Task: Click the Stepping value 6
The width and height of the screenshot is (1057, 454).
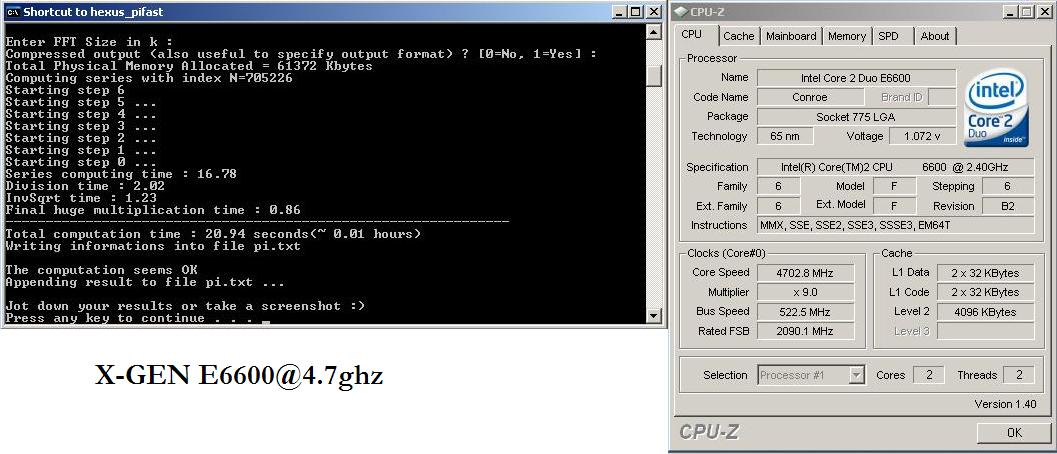Action: point(1008,186)
